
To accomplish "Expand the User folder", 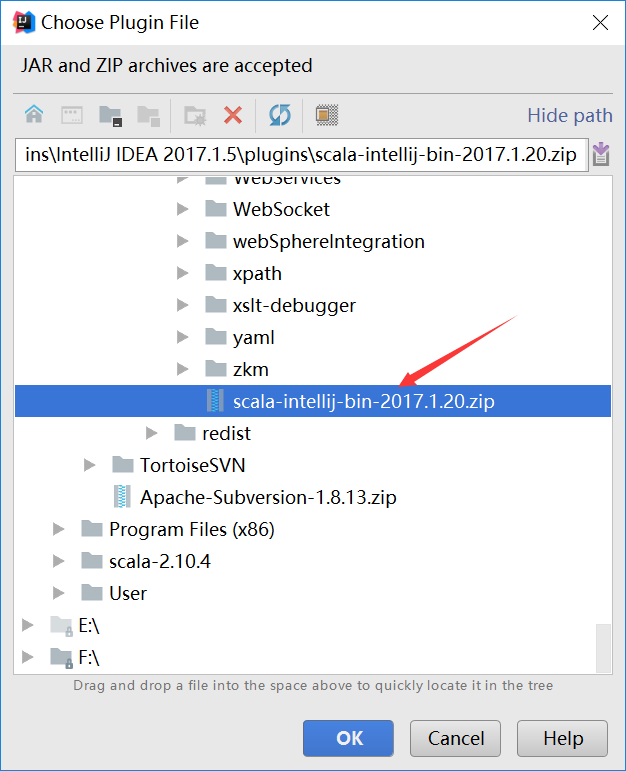I will (59, 593).
